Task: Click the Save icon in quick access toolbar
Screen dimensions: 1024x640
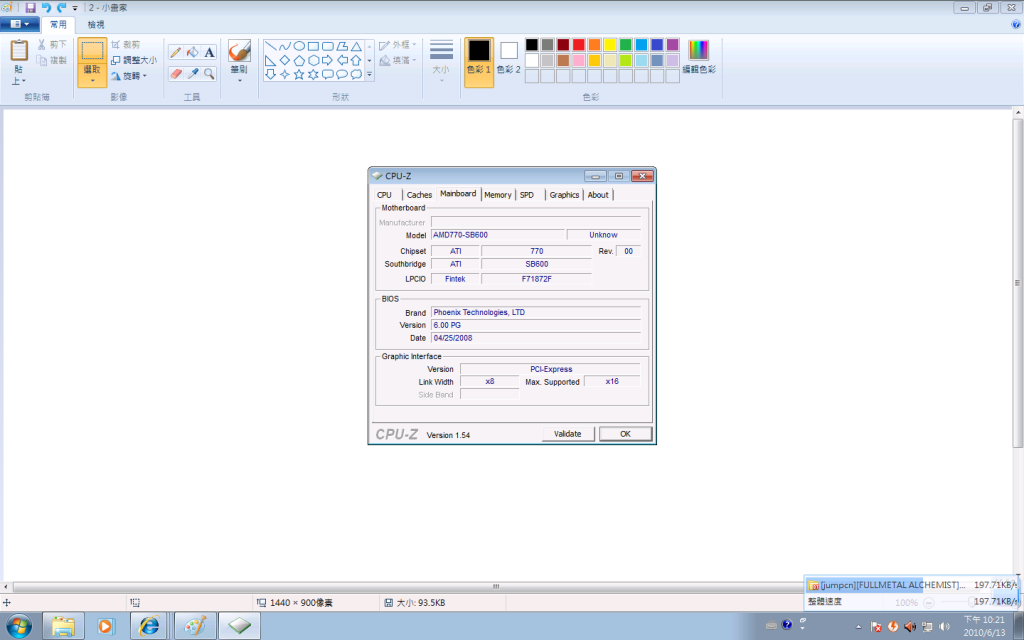Action: 31,8
